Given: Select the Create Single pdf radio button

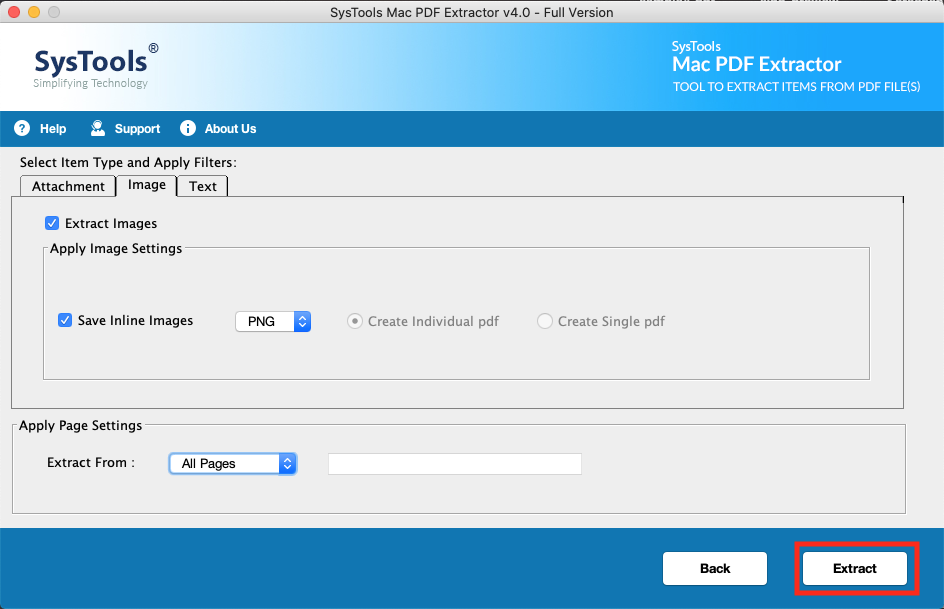Looking at the screenshot, I should tap(545, 321).
